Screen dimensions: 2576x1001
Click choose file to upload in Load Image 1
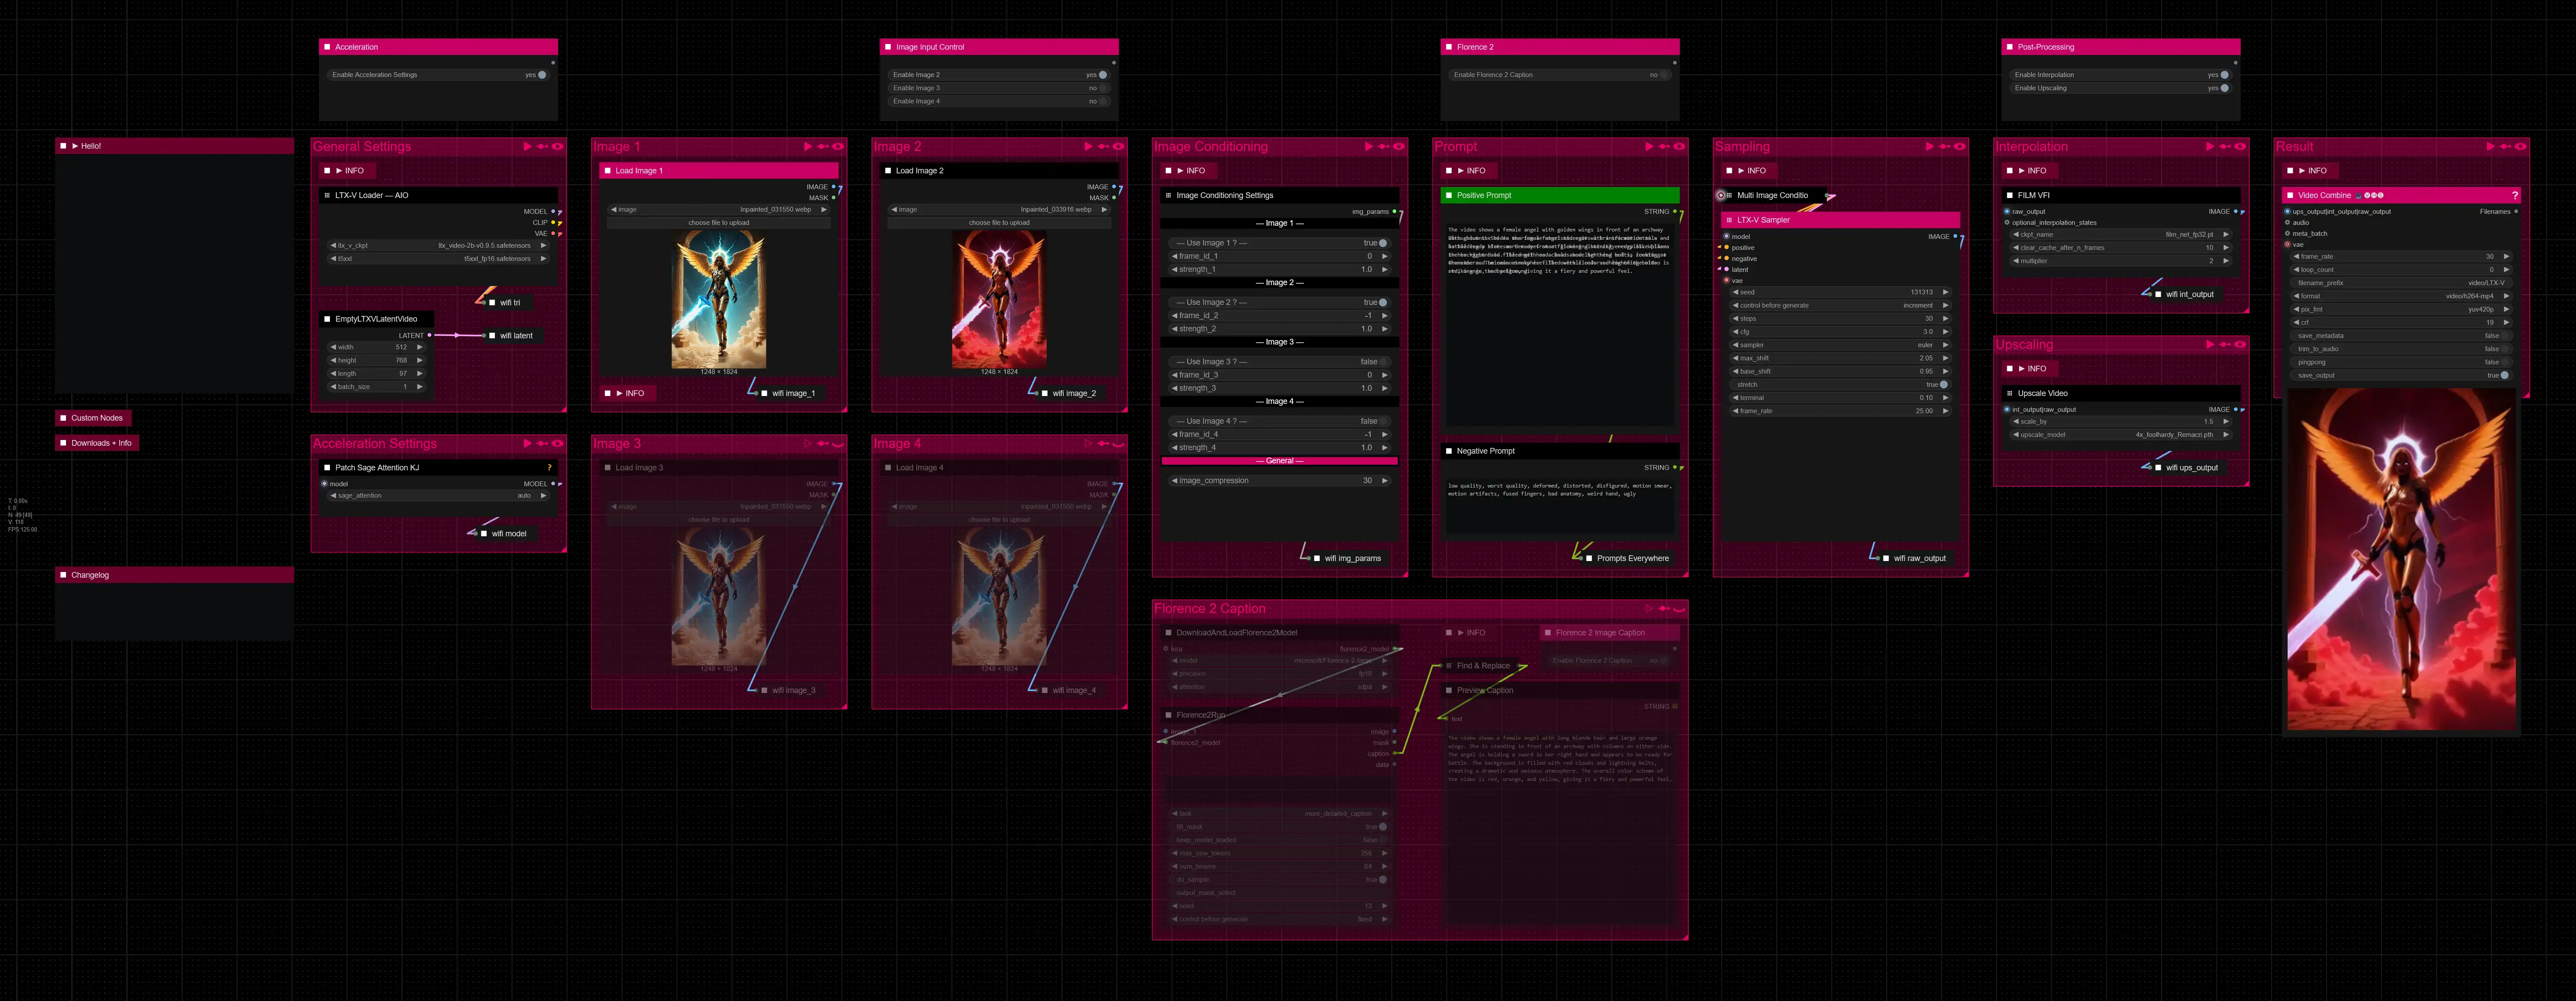point(718,223)
